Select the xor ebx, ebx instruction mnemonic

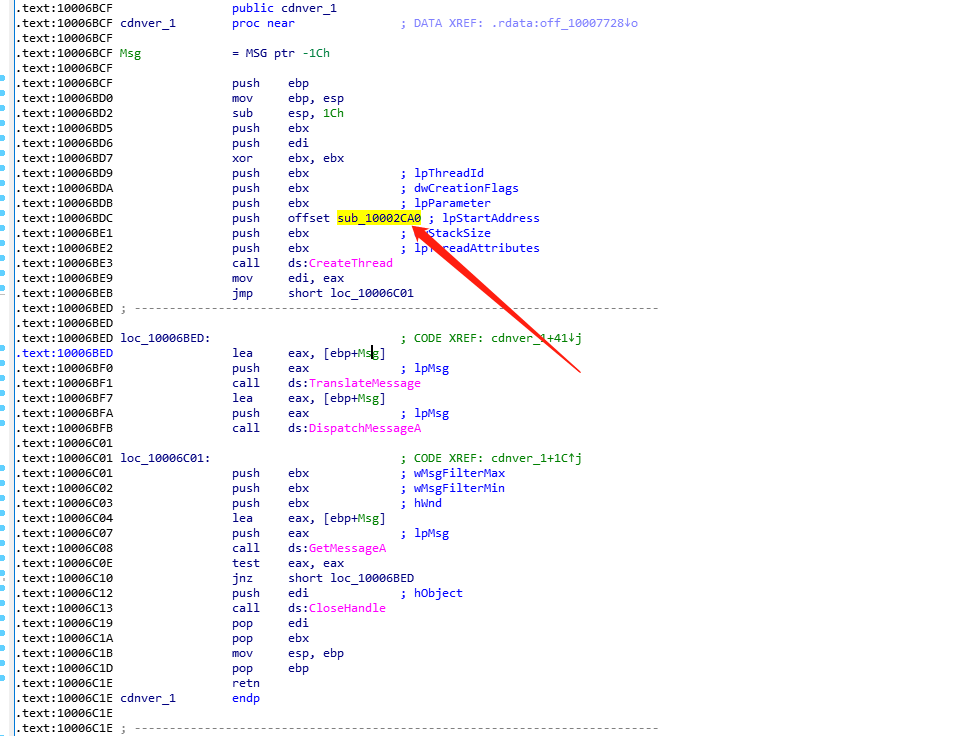(x=243, y=158)
